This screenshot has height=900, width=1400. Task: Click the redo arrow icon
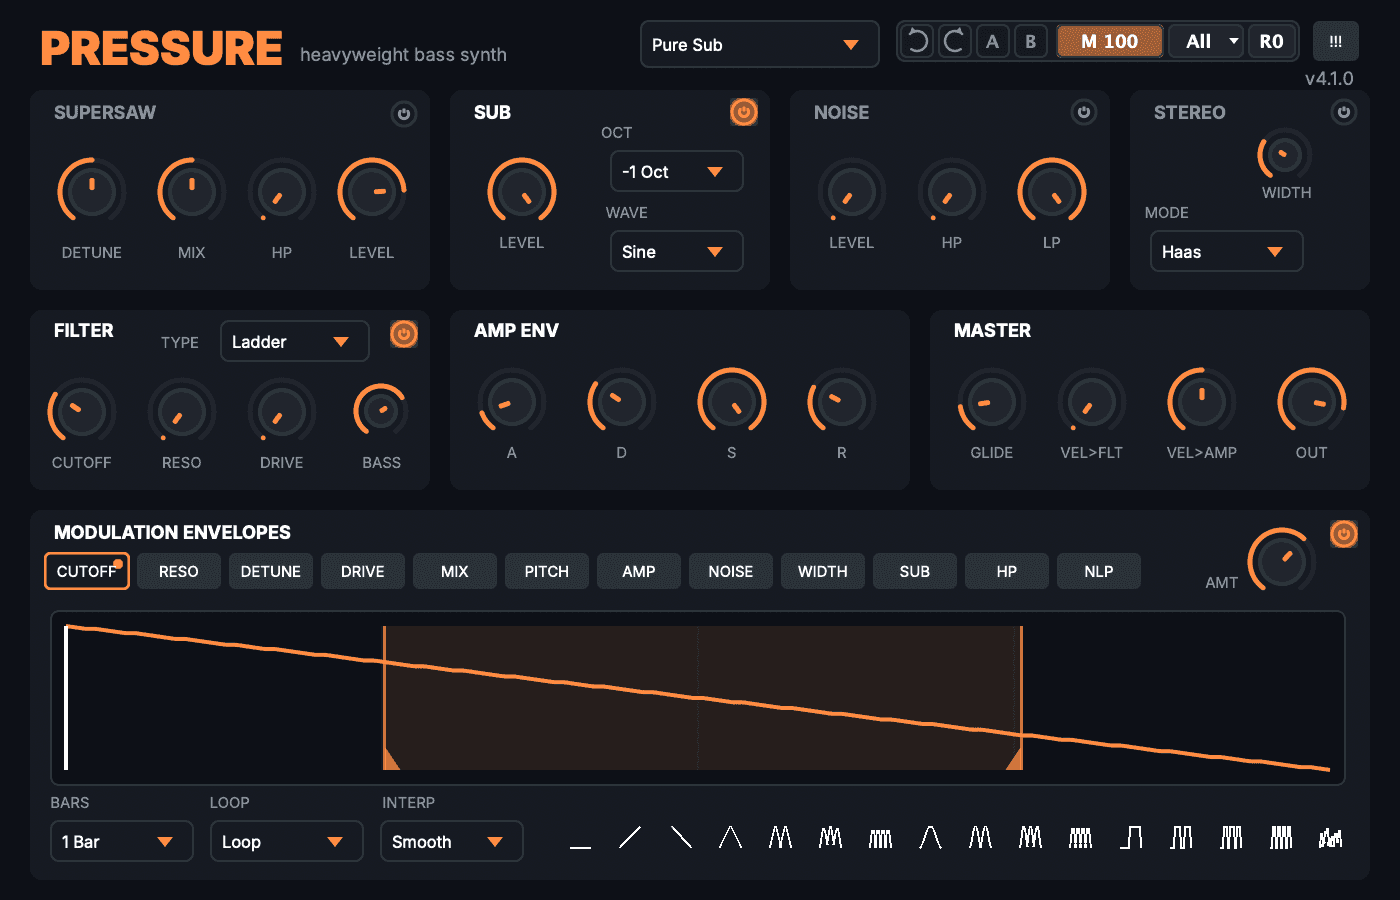[x=954, y=41]
